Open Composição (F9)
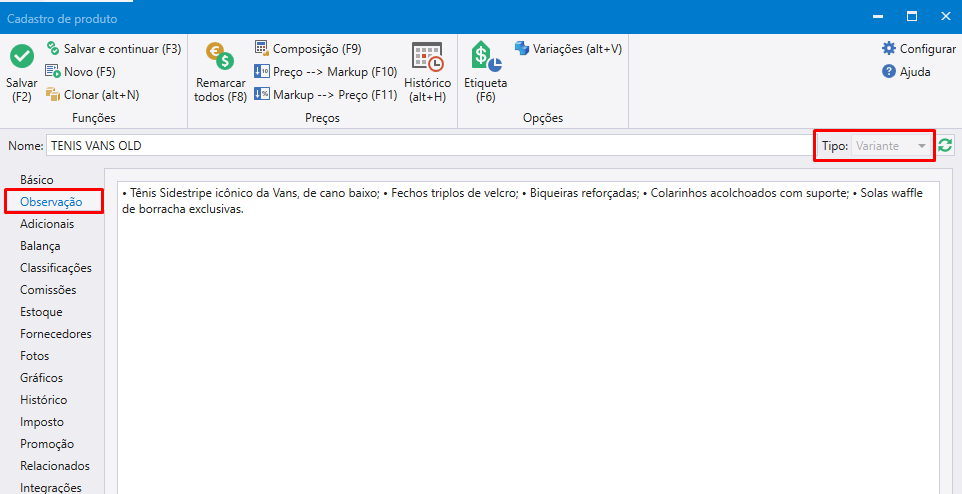Viewport: 962px width, 494px height. pyautogui.click(x=308, y=48)
